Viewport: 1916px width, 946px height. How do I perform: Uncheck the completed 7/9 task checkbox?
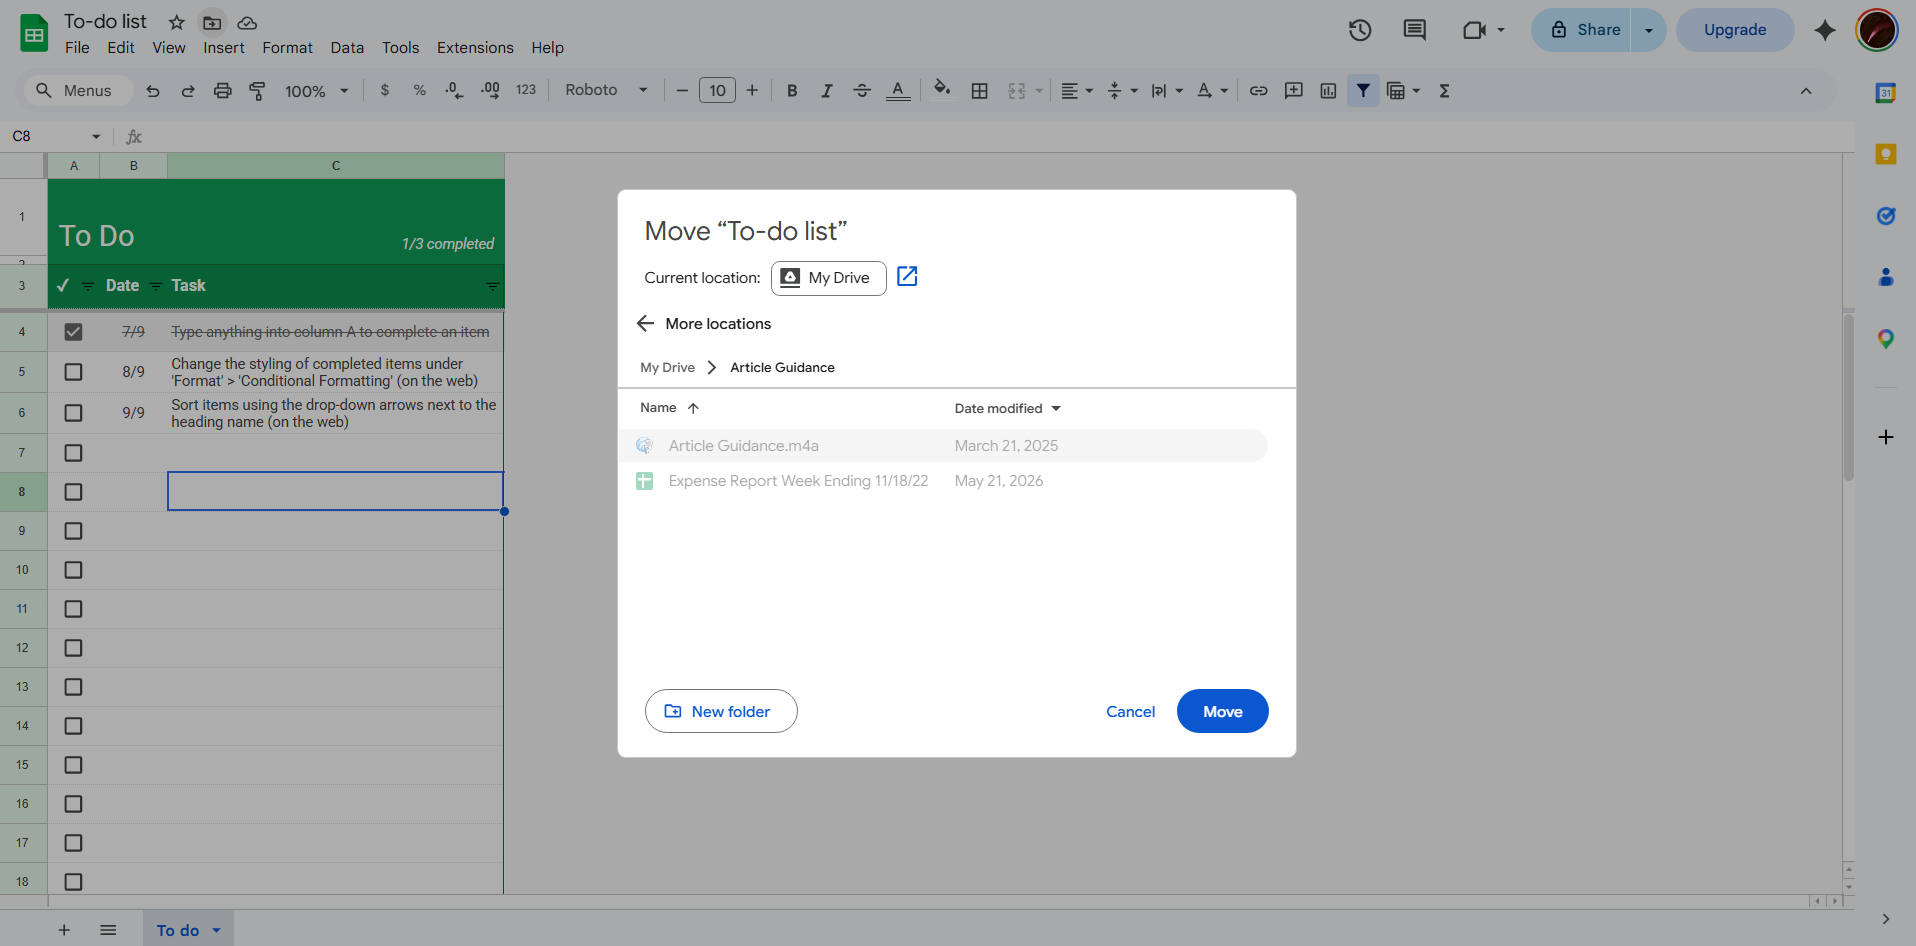(73, 332)
